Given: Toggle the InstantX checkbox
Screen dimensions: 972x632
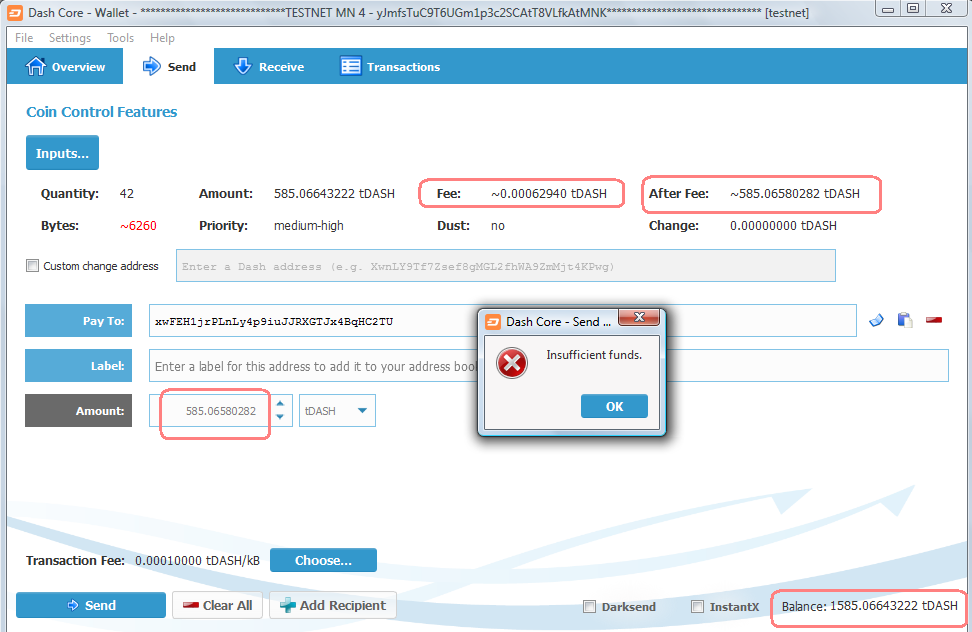Looking at the screenshot, I should click(x=697, y=607).
